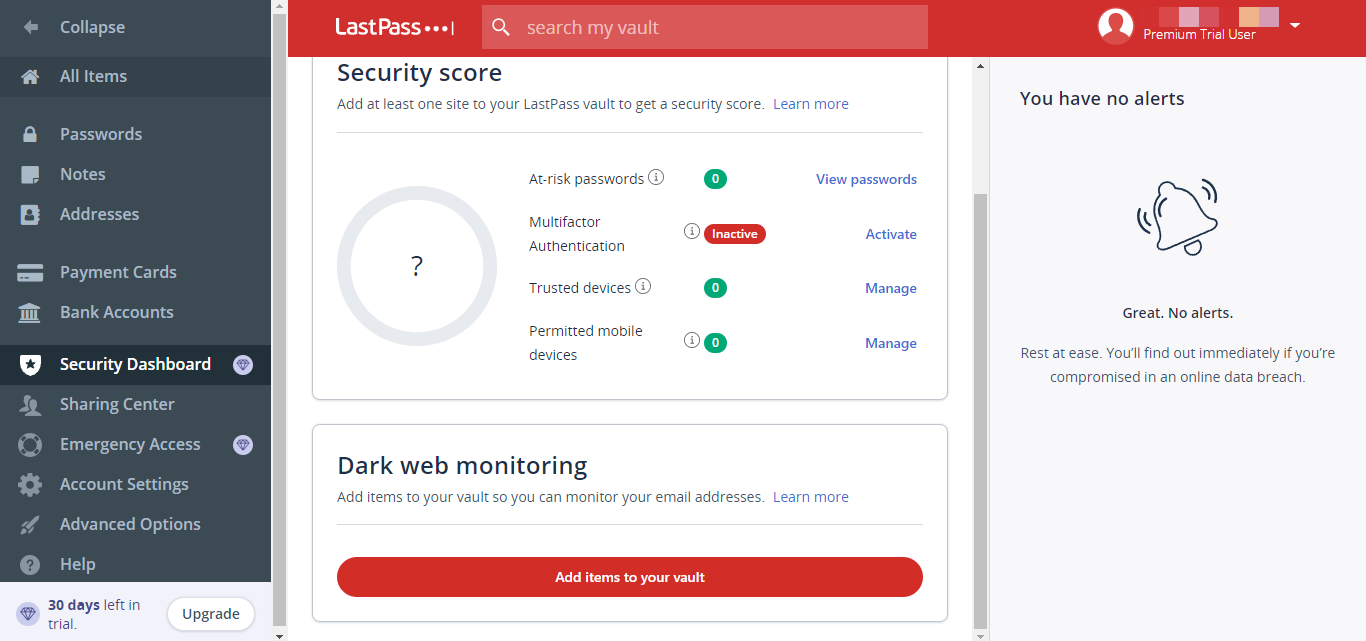This screenshot has height=641, width=1366.
Task: Go to Passwords section
Action: [x=136, y=134]
